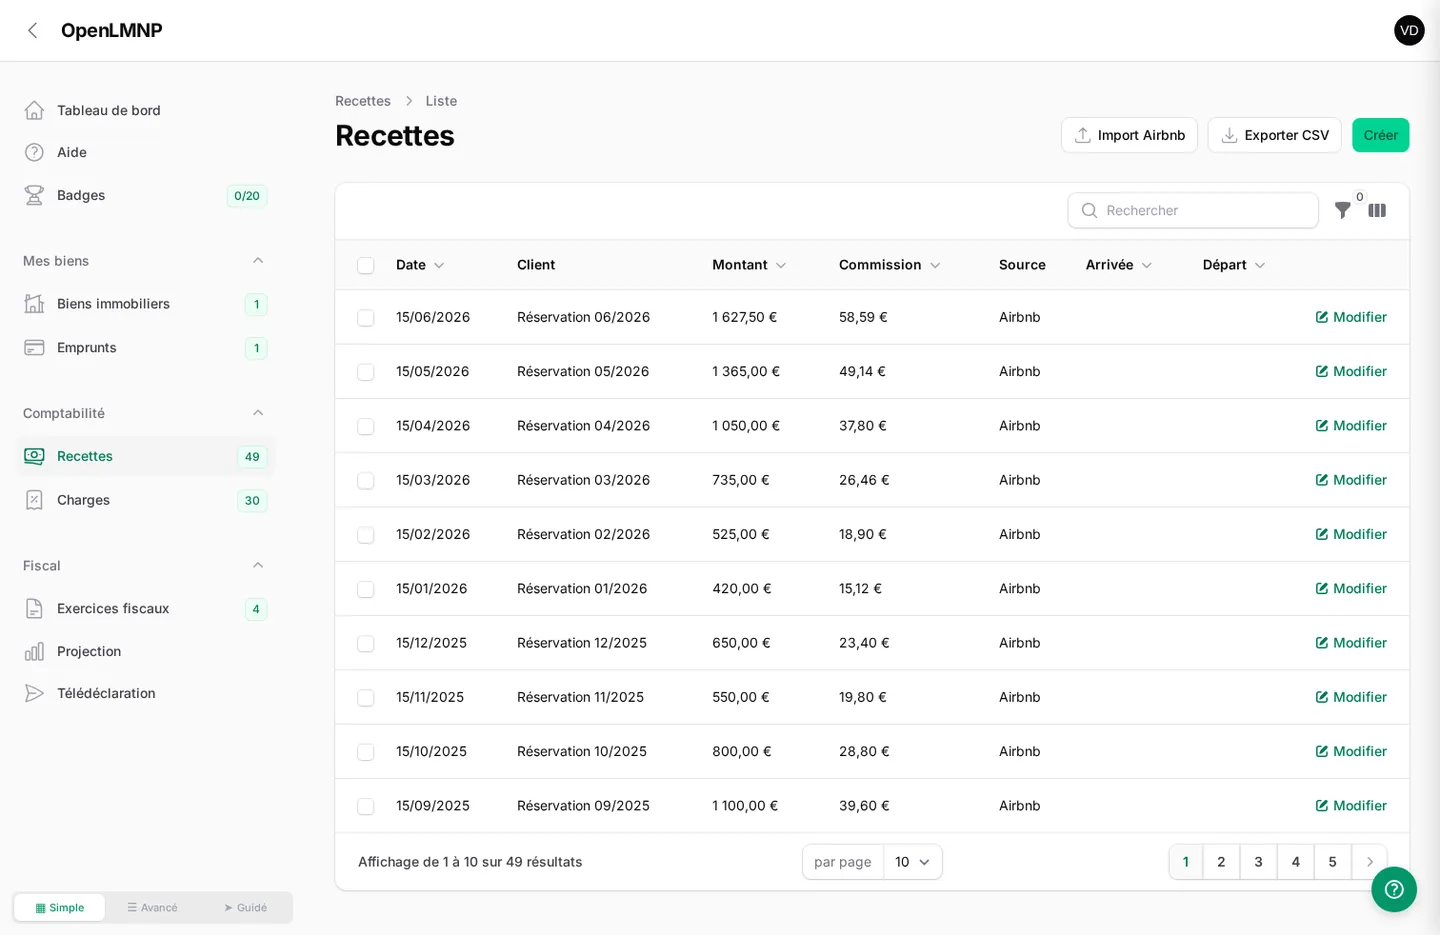Click the back arrow next to OpenLMNP
Viewport: 1440px width, 935px height.
pyautogui.click(x=33, y=30)
